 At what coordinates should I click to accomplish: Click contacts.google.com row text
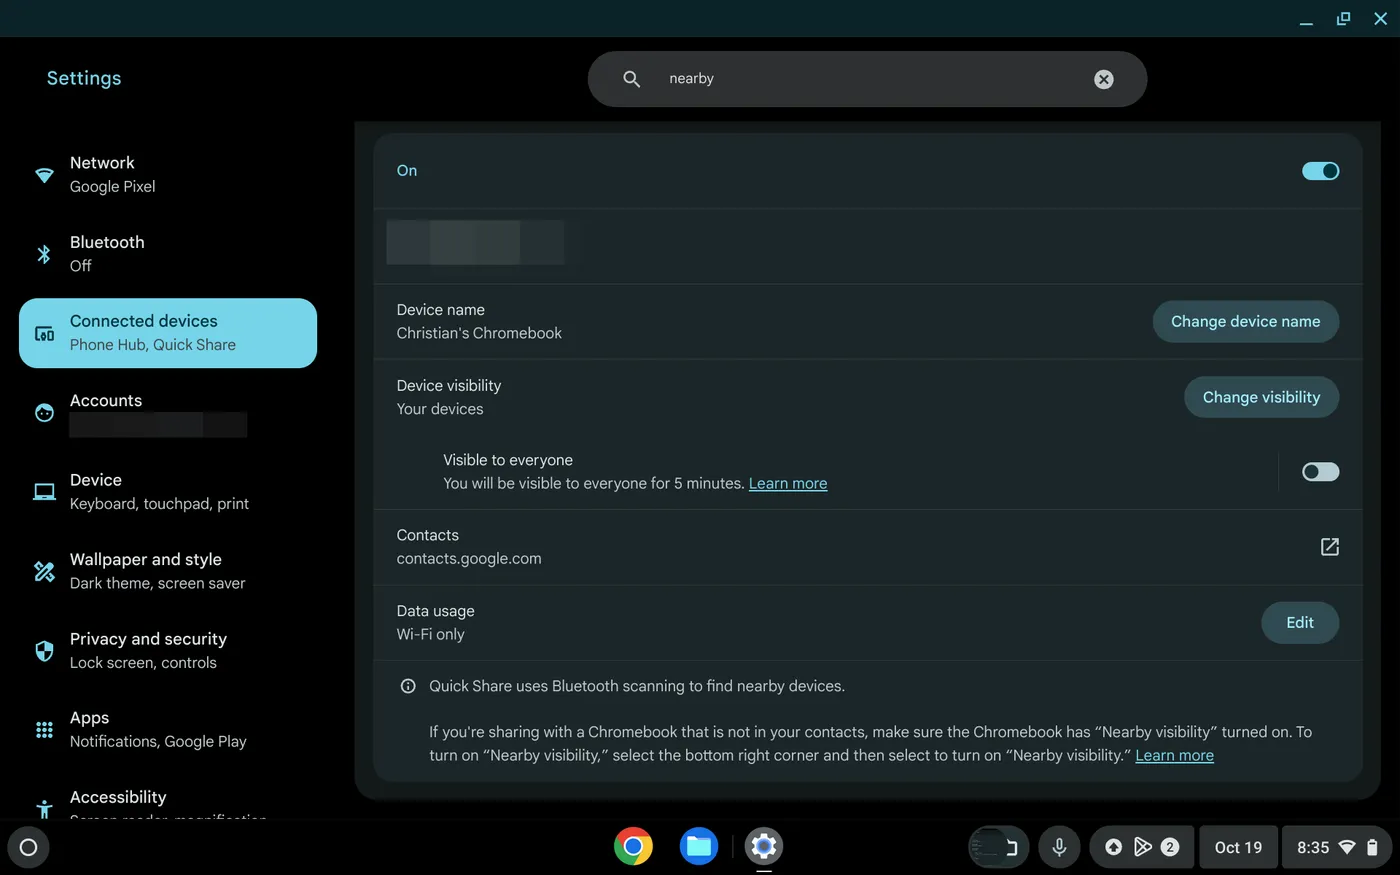[x=469, y=559]
